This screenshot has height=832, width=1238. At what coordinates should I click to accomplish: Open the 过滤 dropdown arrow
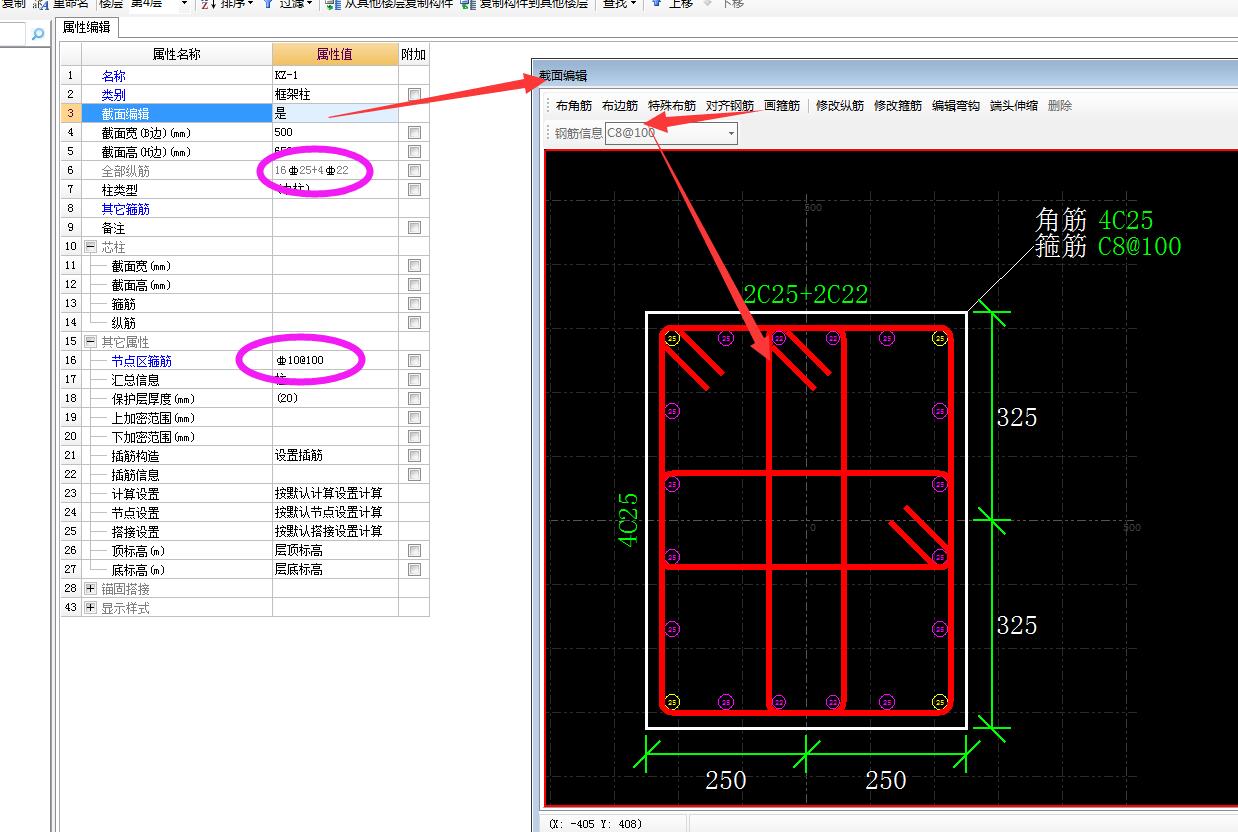(311, 4)
